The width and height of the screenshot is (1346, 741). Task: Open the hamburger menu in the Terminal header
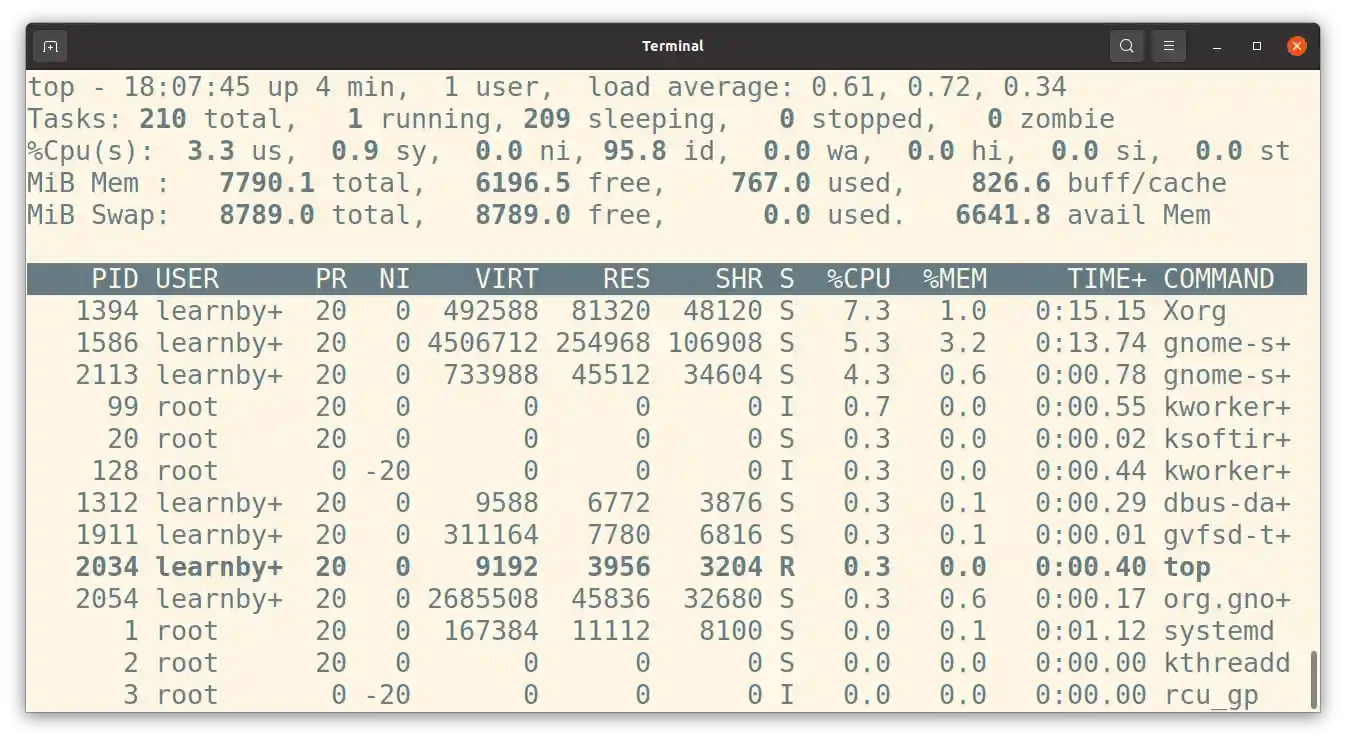(x=1169, y=46)
